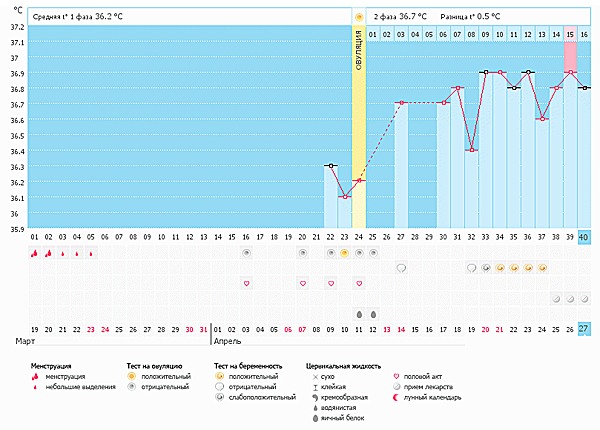Click intercourse heart icon on cycle day 16

click(246, 284)
